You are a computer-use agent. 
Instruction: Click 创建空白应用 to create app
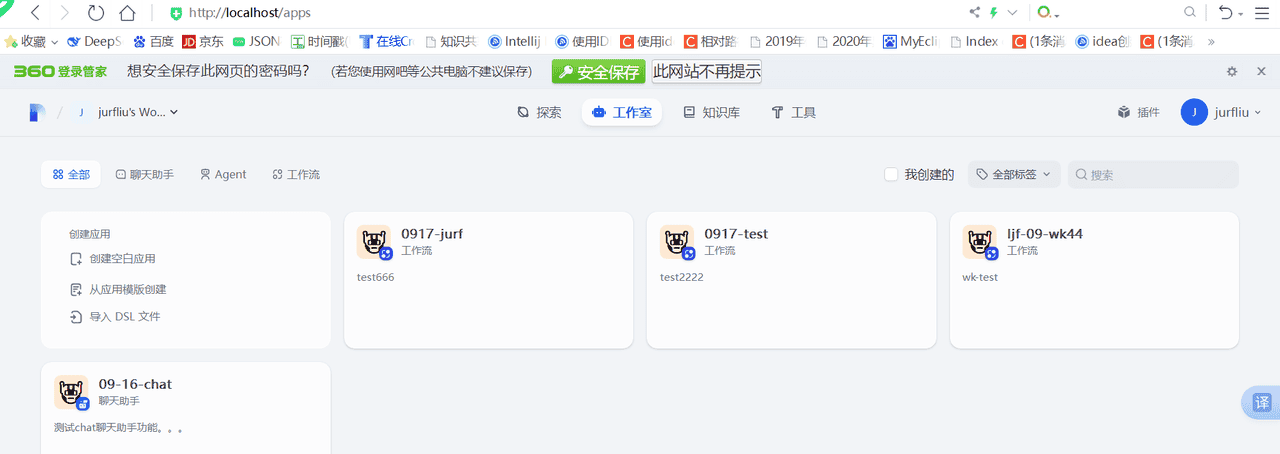pyautogui.click(x=121, y=259)
